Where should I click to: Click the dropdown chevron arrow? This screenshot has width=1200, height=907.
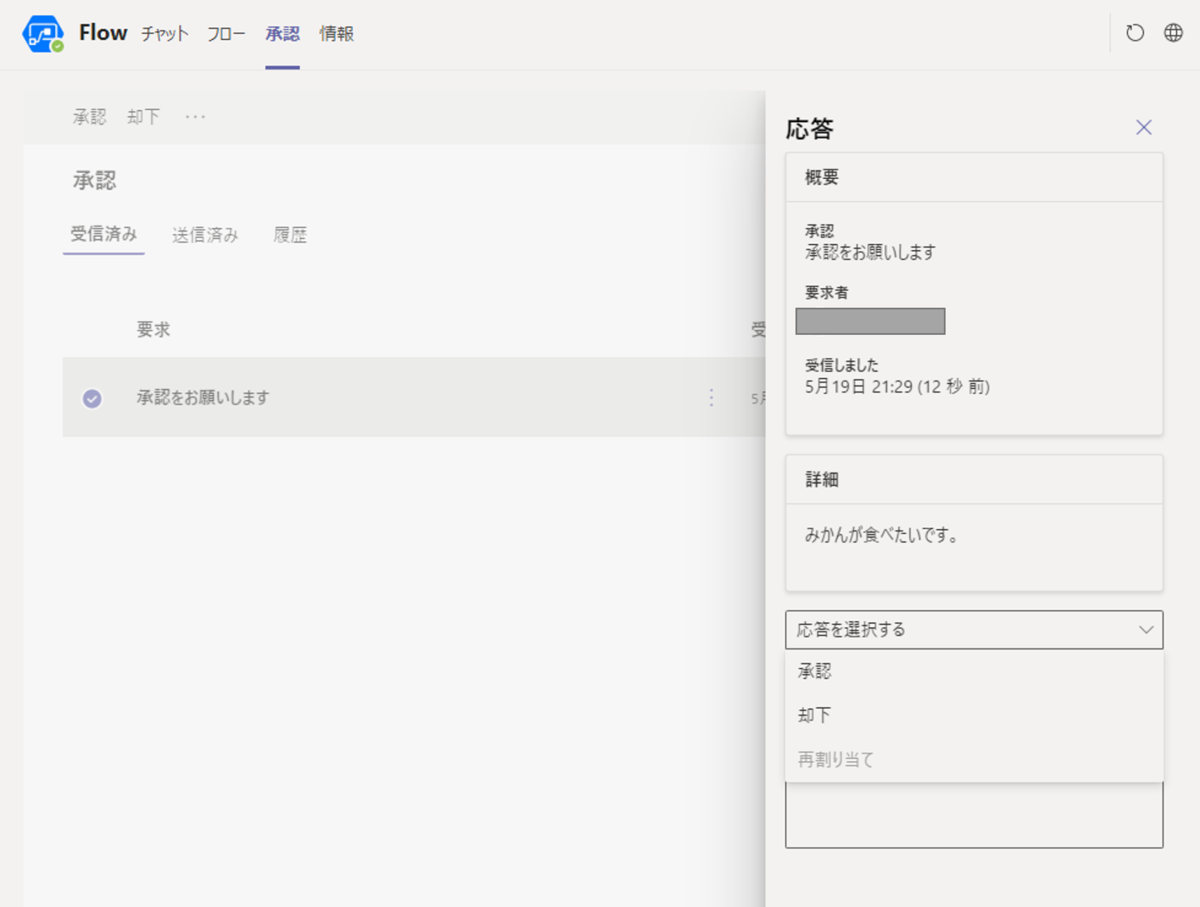pyautogui.click(x=1146, y=630)
